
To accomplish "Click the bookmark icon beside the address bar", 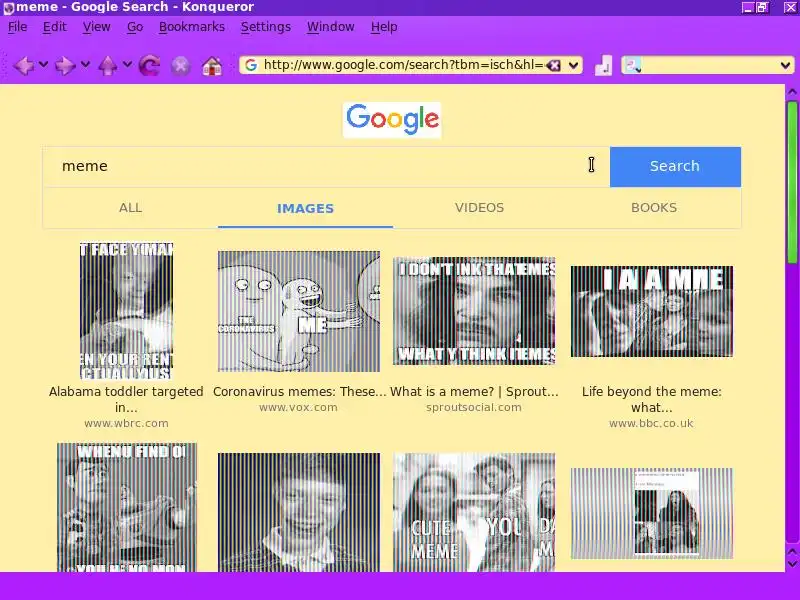I will [x=604, y=66].
